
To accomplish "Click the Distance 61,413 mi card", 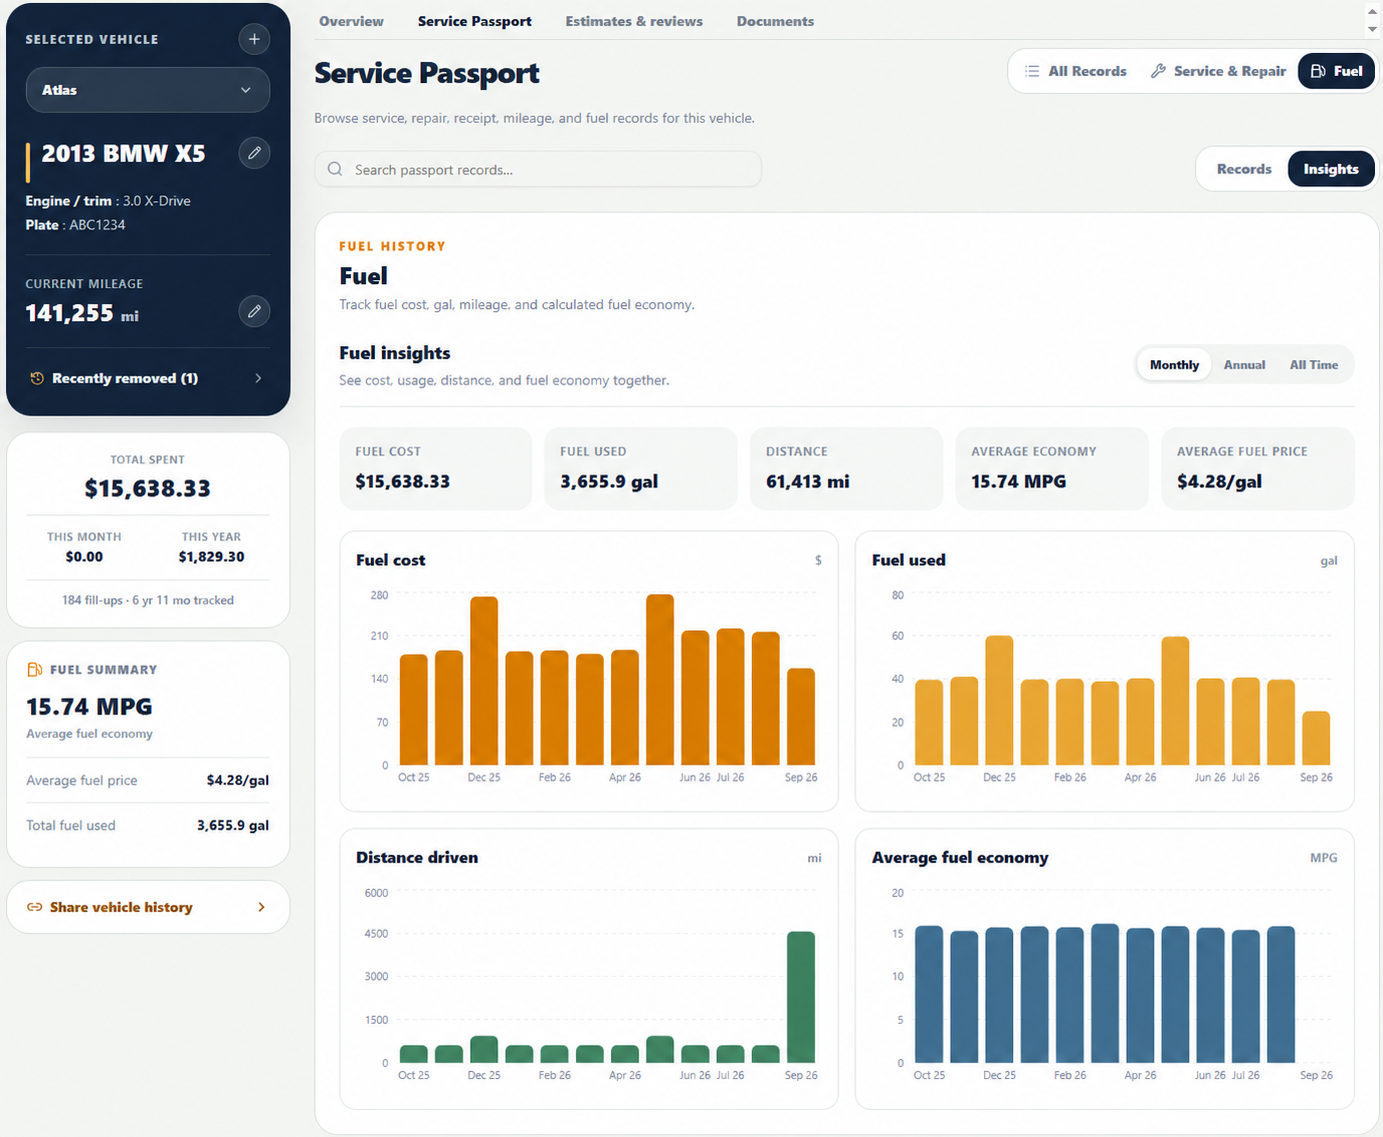I will point(846,468).
